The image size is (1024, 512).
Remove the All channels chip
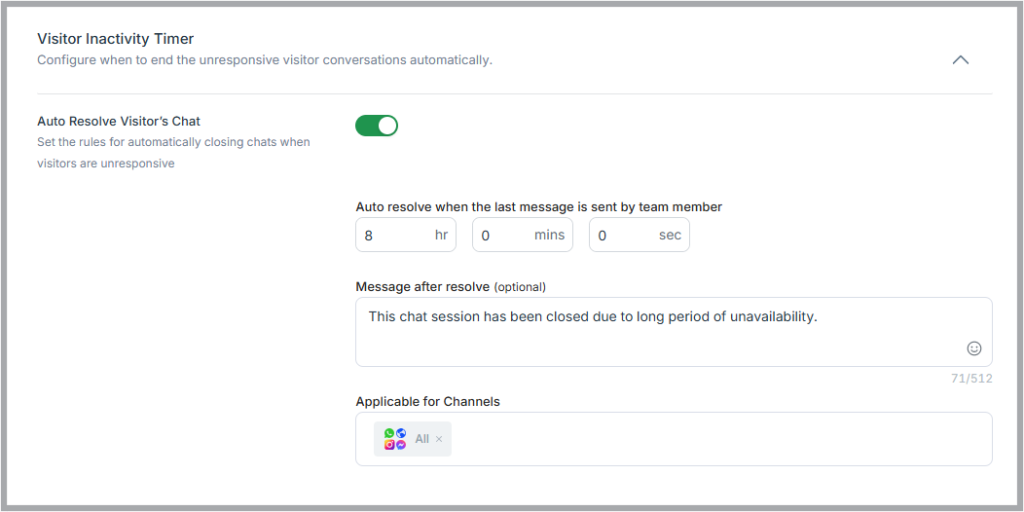[x=439, y=439]
